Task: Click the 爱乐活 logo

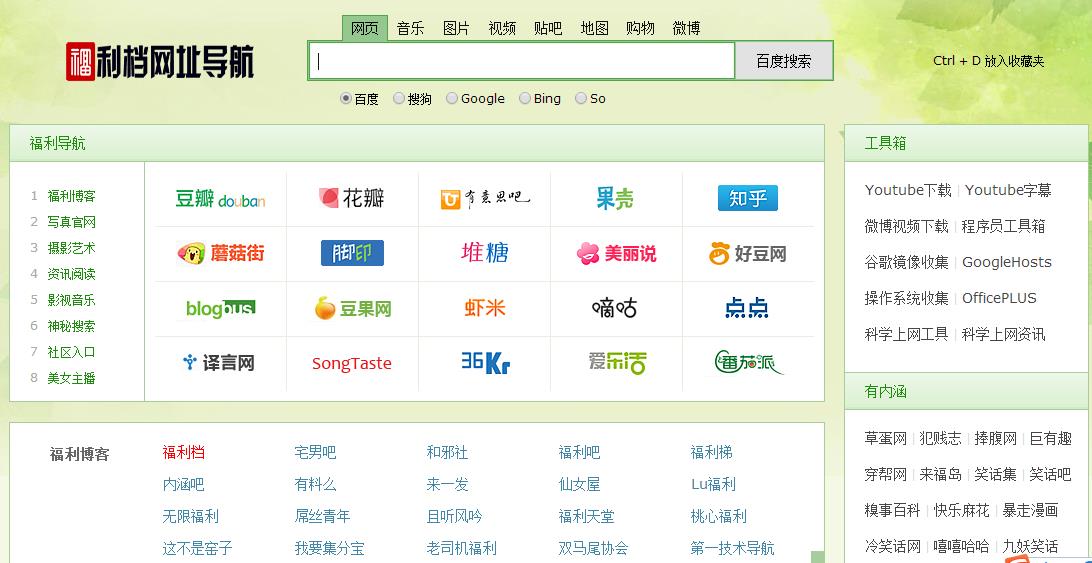Action: pyautogui.click(x=617, y=362)
